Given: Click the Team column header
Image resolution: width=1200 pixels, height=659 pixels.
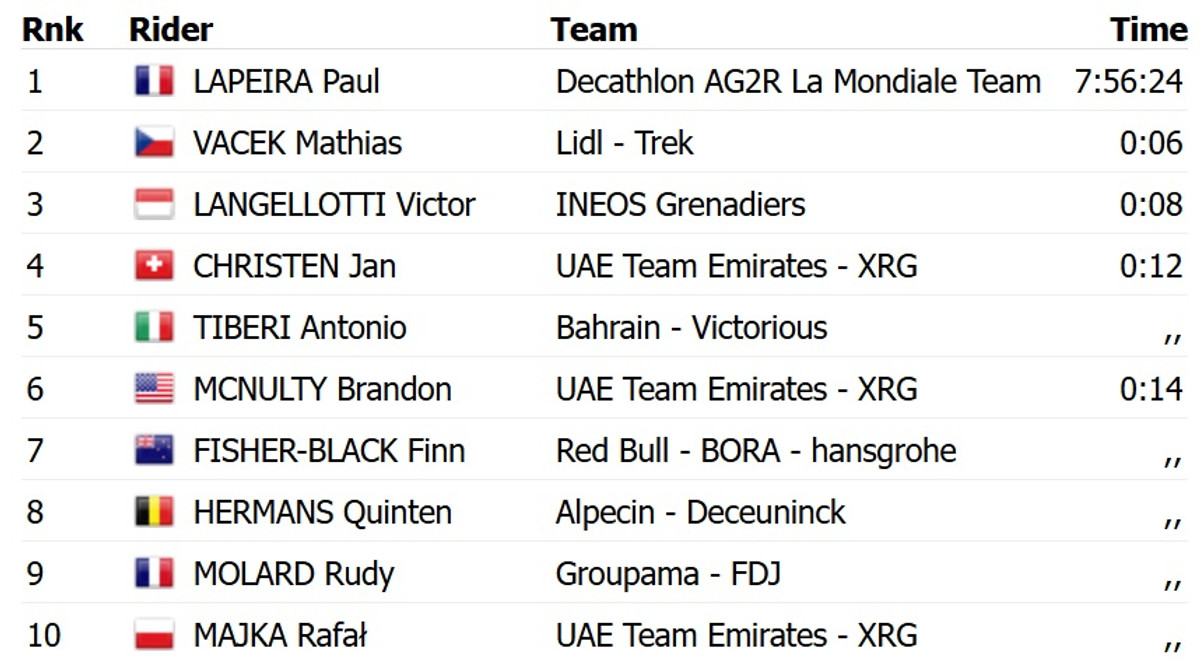Looking at the screenshot, I should point(594,30).
